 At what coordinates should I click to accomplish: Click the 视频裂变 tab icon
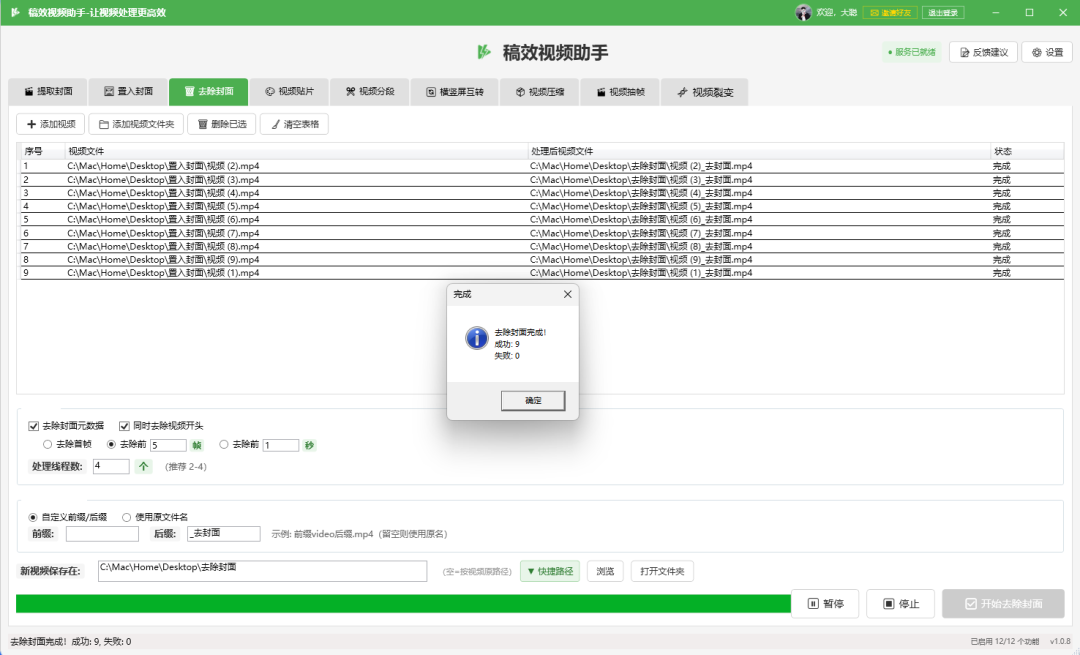[x=682, y=92]
